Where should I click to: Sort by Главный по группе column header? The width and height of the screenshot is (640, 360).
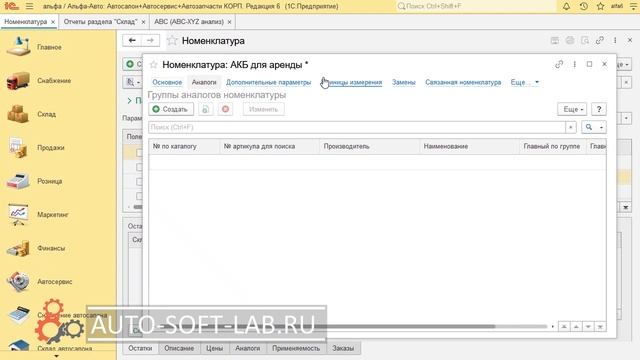552,146
